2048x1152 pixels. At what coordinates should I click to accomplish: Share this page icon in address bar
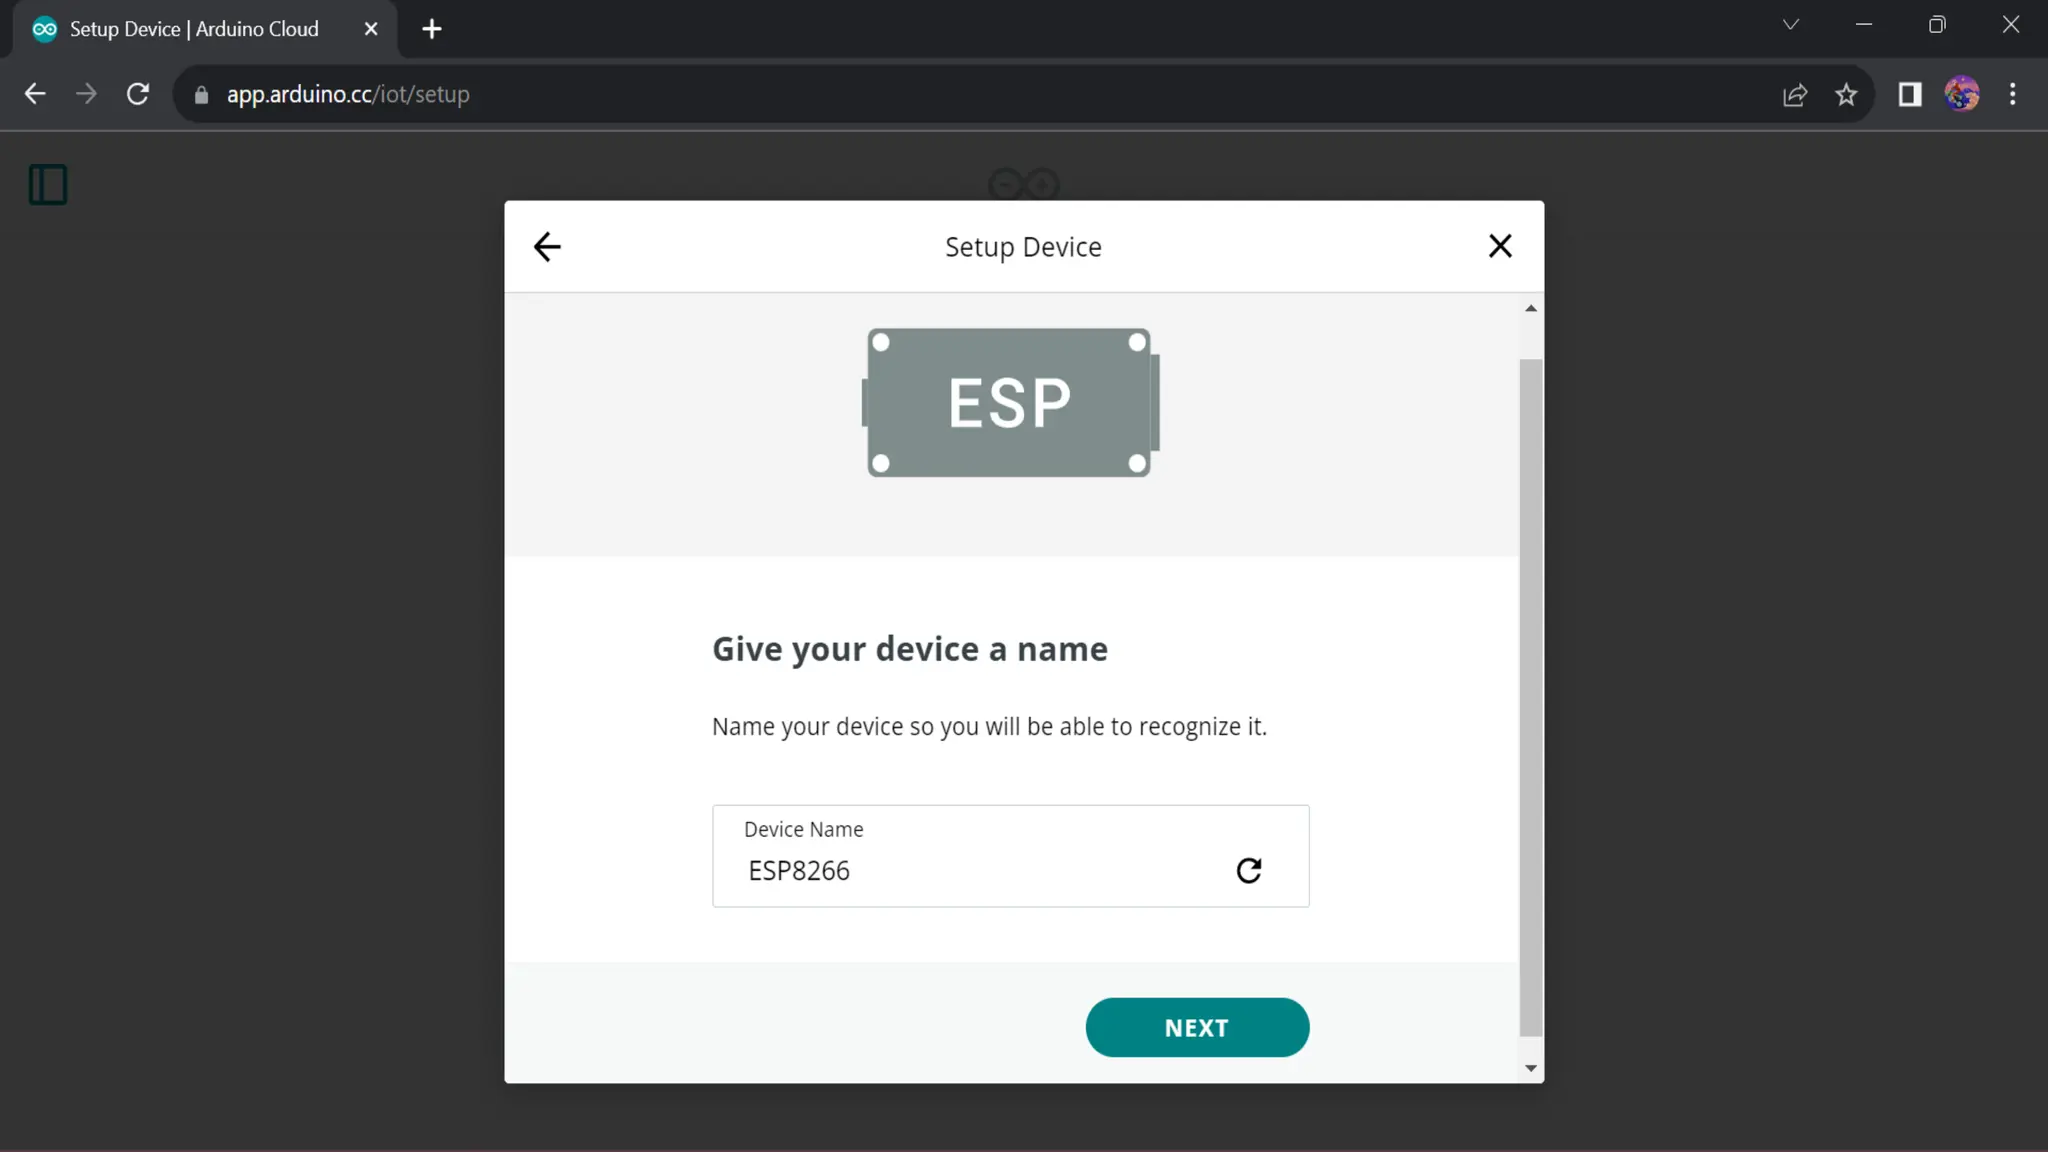(1794, 94)
